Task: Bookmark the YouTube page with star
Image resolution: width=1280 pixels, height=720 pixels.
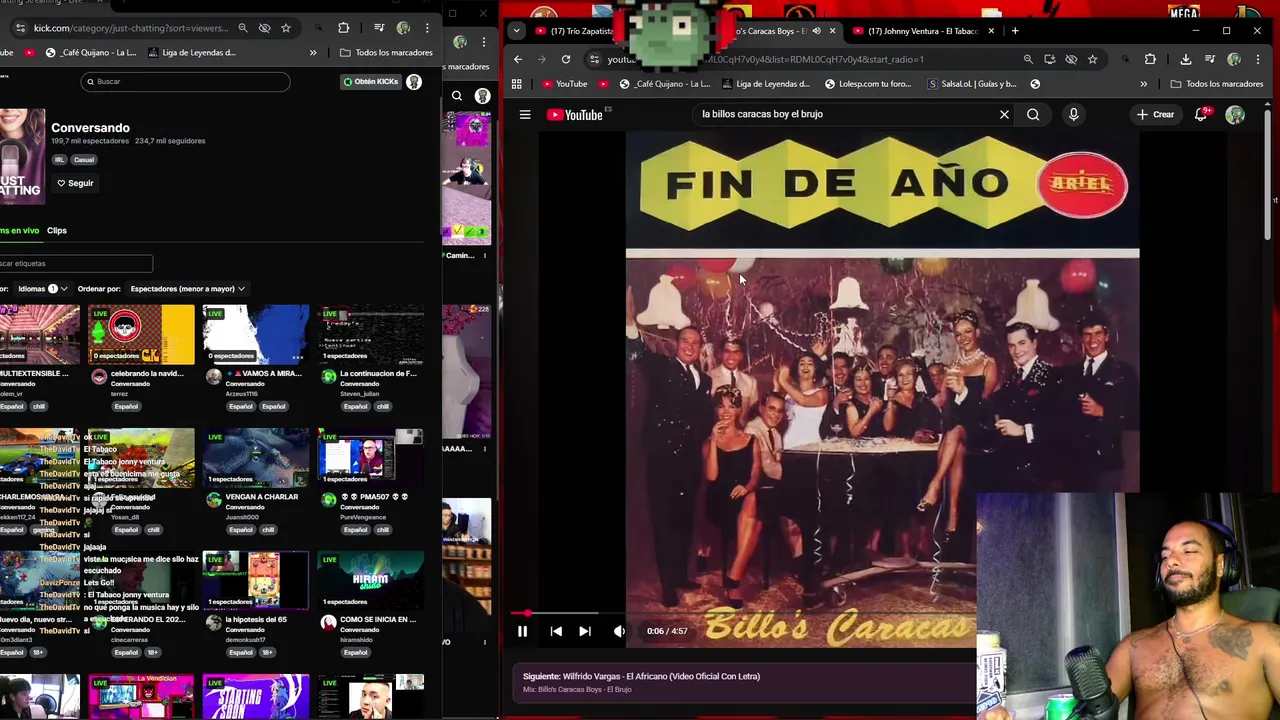Action: [x=1092, y=59]
